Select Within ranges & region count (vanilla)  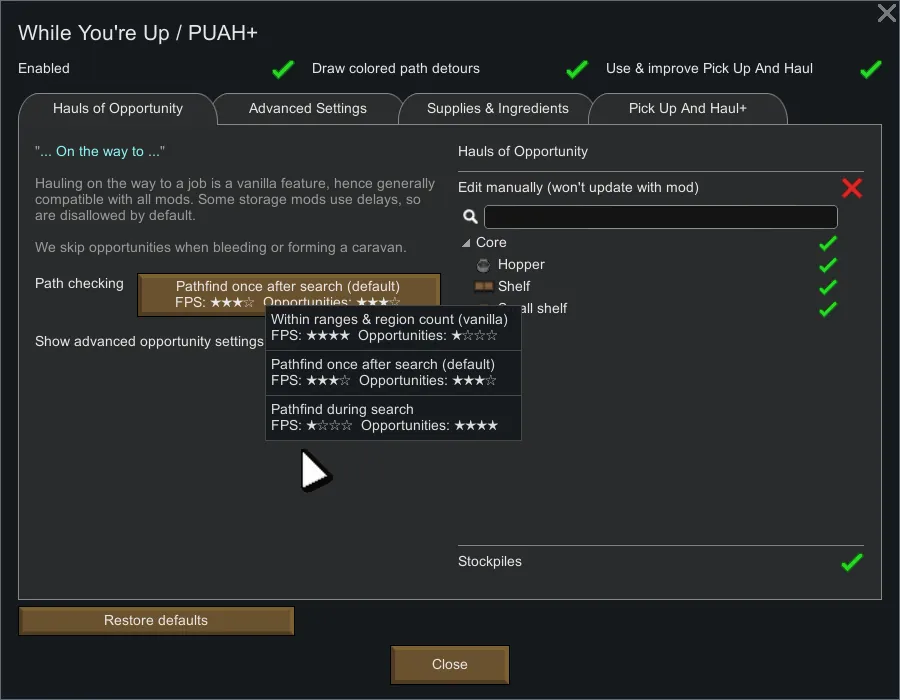392,328
